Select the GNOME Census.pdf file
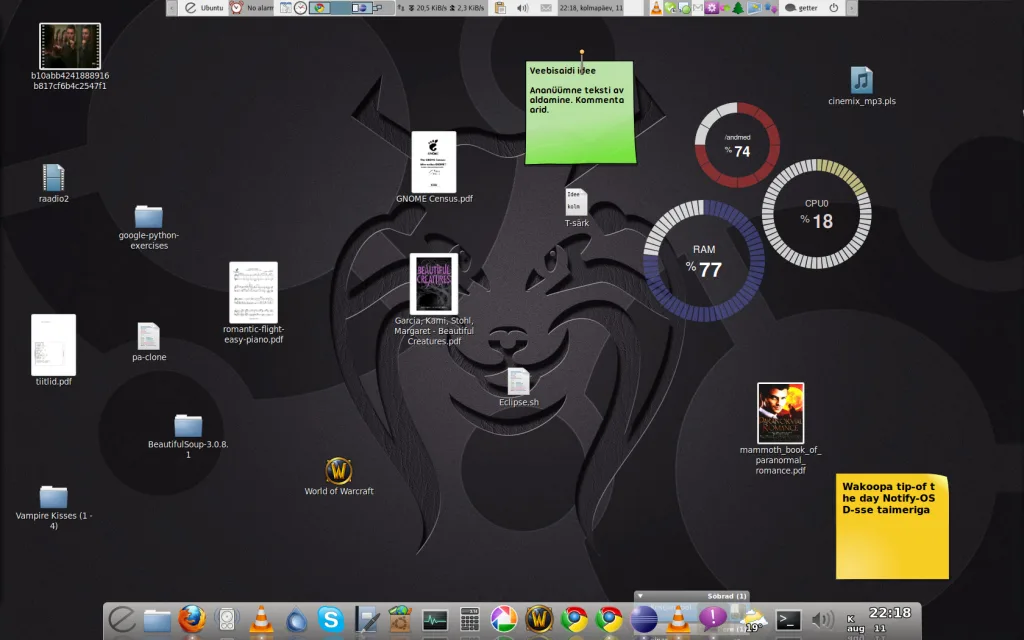Viewport: 1024px width, 640px height. pos(434,162)
